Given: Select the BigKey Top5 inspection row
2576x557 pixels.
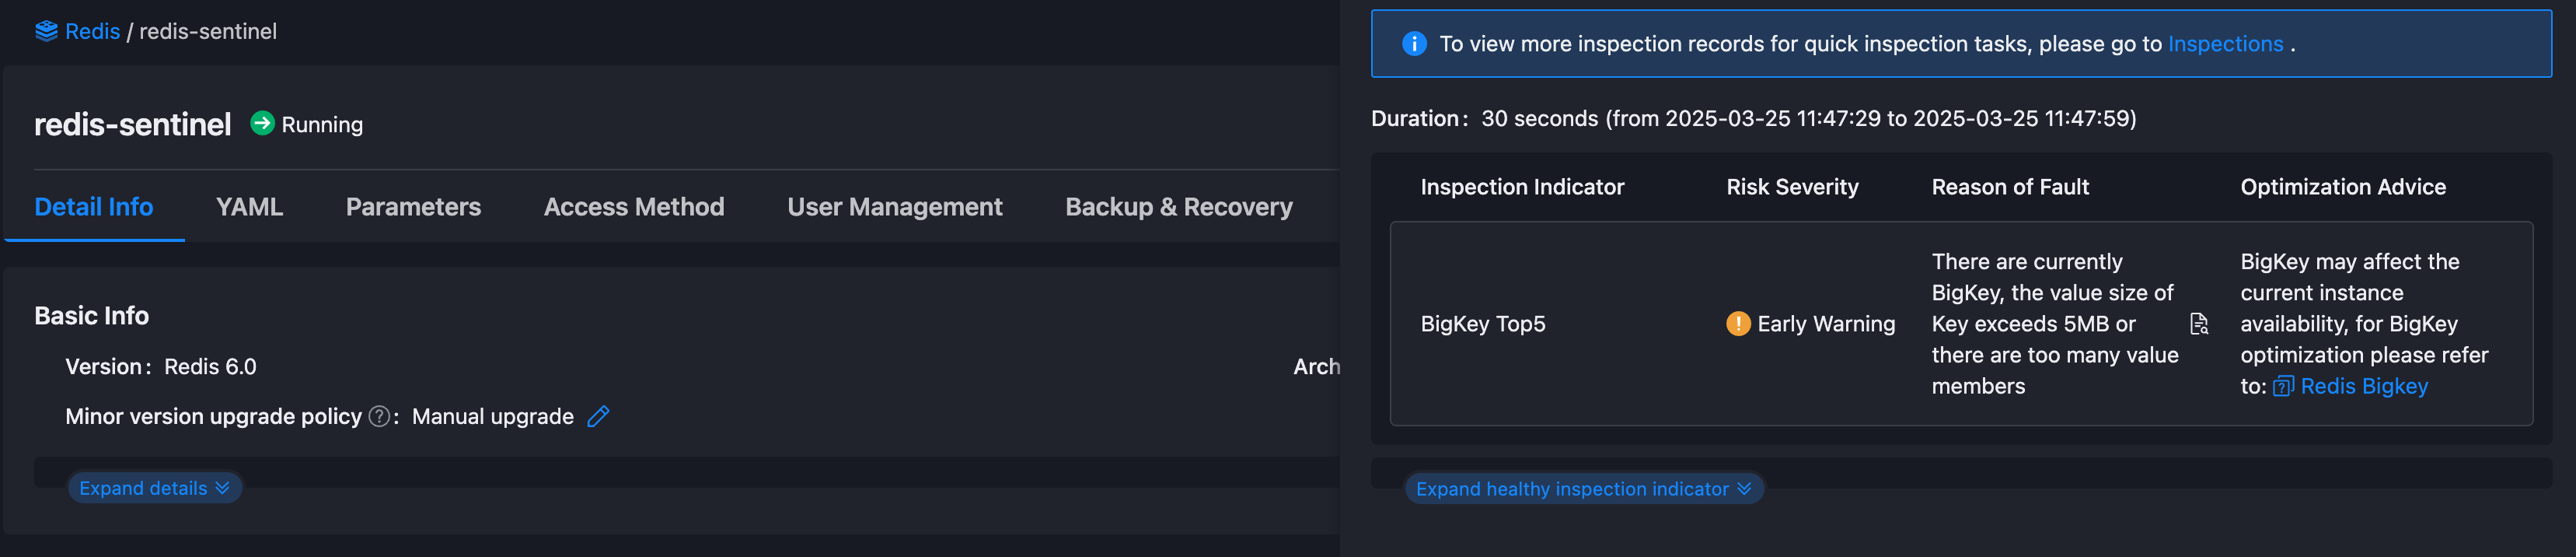Looking at the screenshot, I should click(1483, 324).
